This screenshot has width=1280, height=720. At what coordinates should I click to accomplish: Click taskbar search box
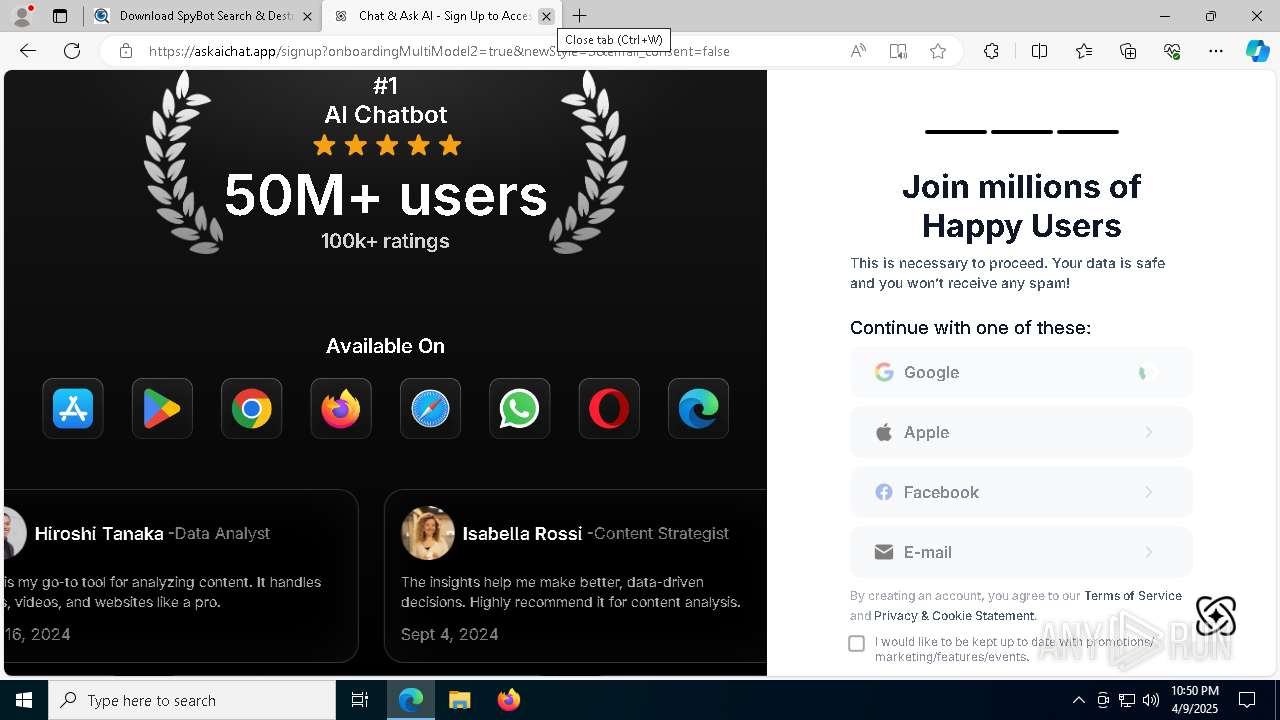pyautogui.click(x=192, y=700)
